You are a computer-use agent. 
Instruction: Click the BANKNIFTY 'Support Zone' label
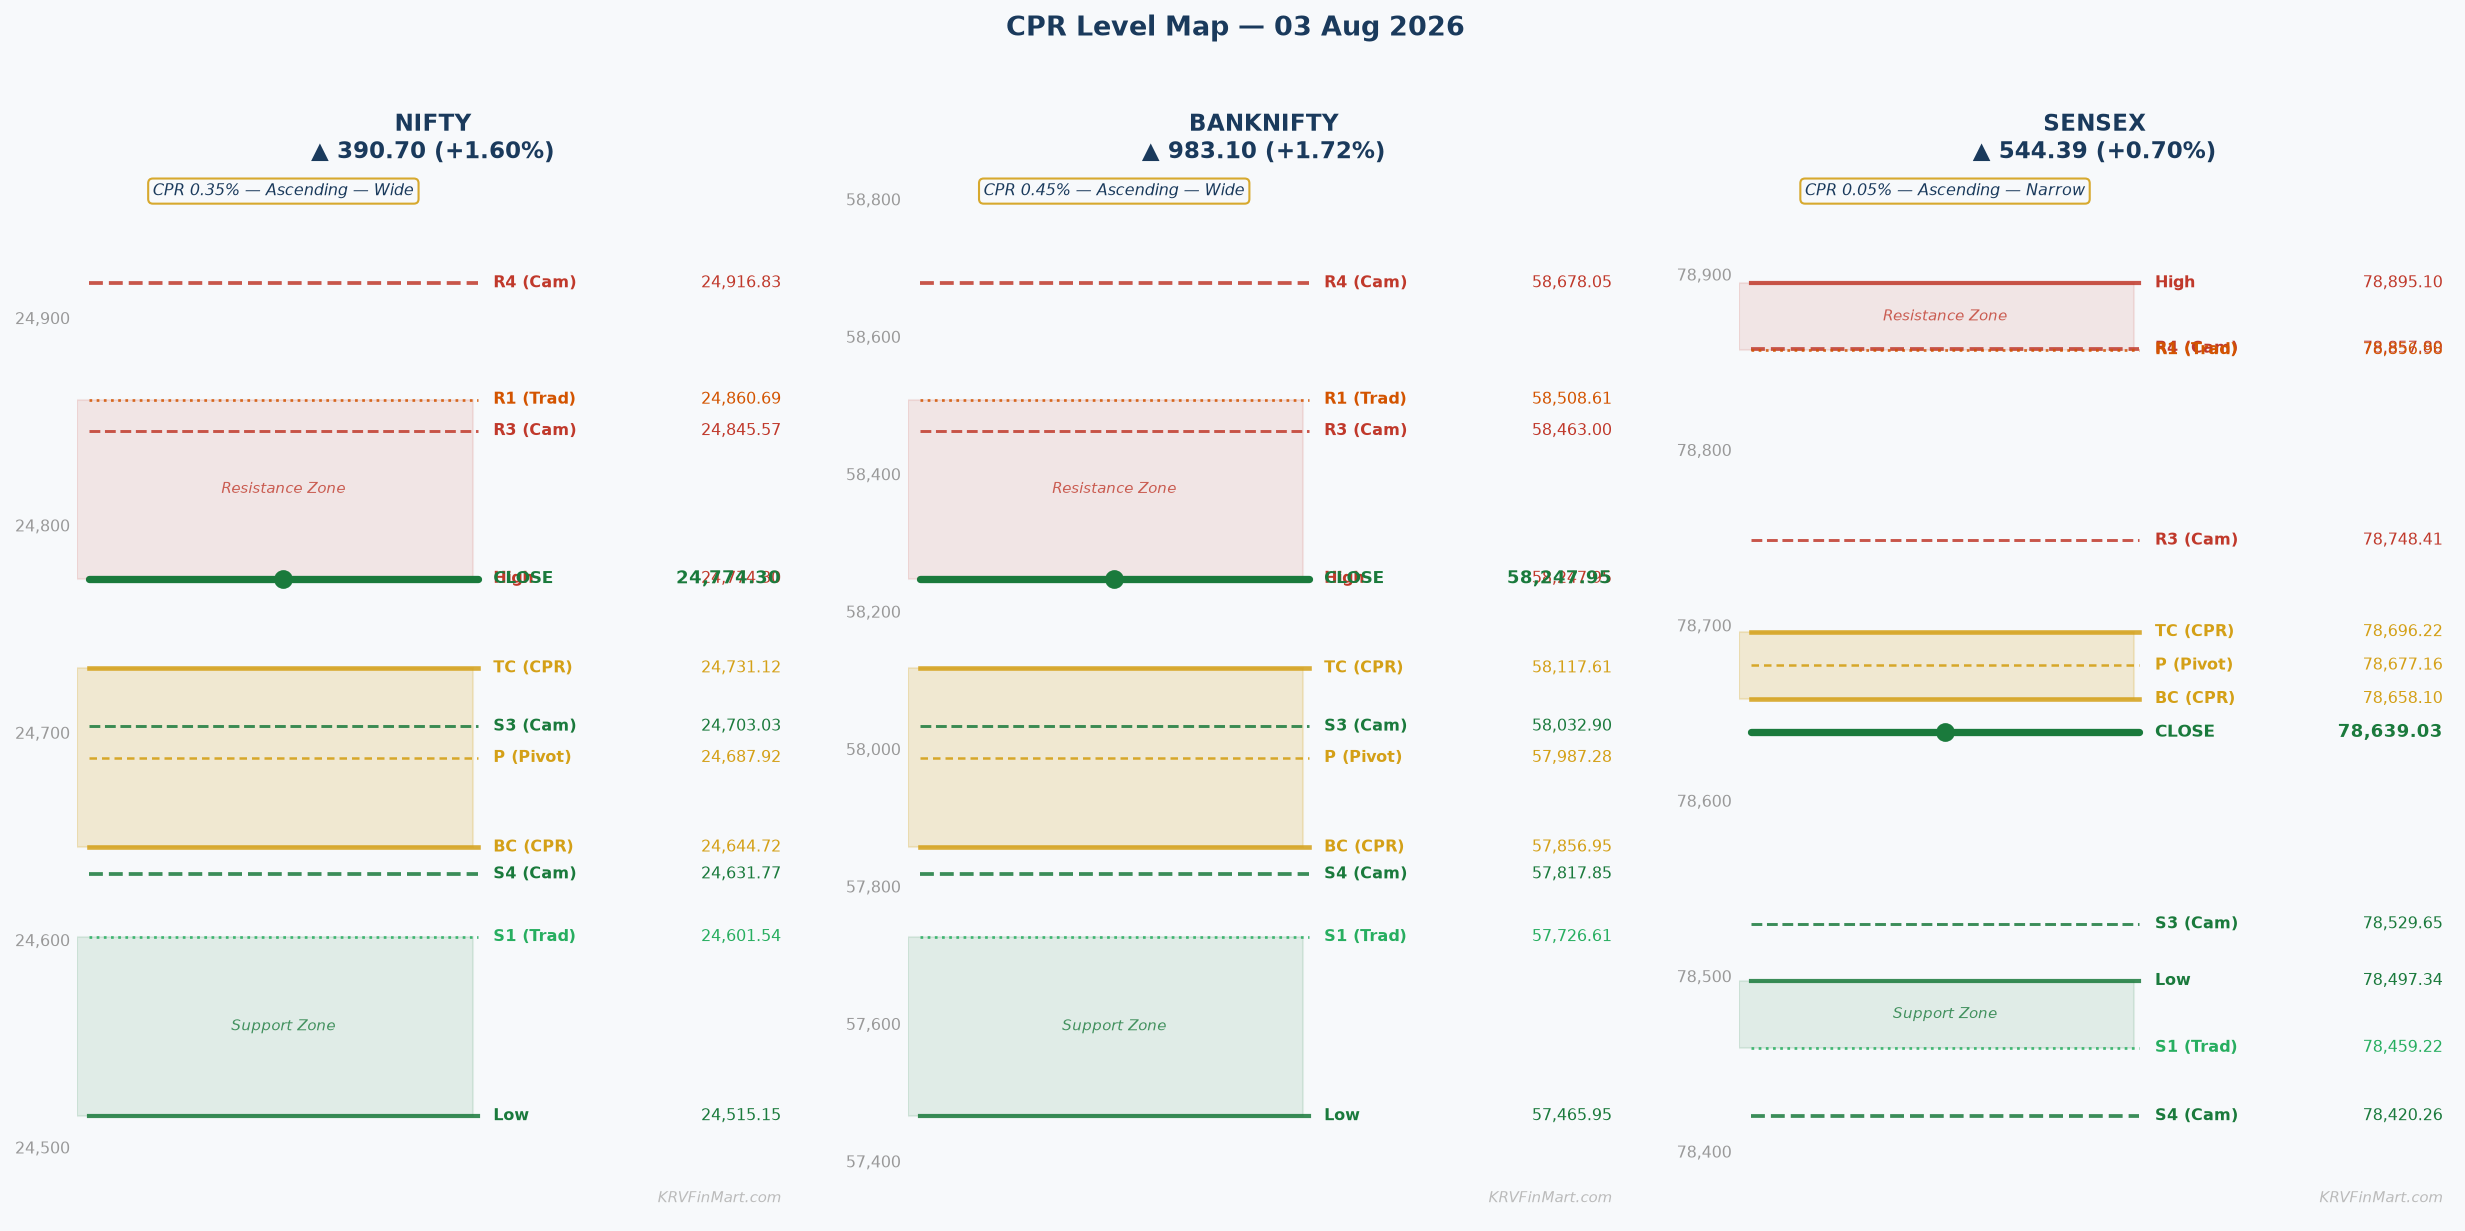(x=1114, y=1025)
